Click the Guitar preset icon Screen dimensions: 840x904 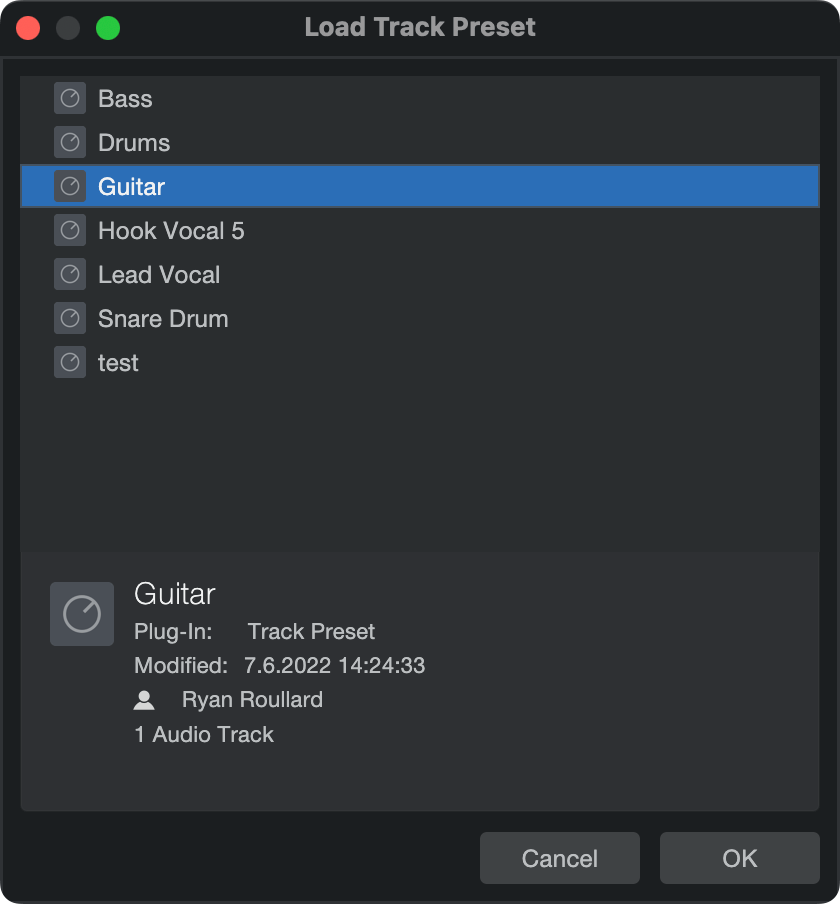[x=69, y=186]
